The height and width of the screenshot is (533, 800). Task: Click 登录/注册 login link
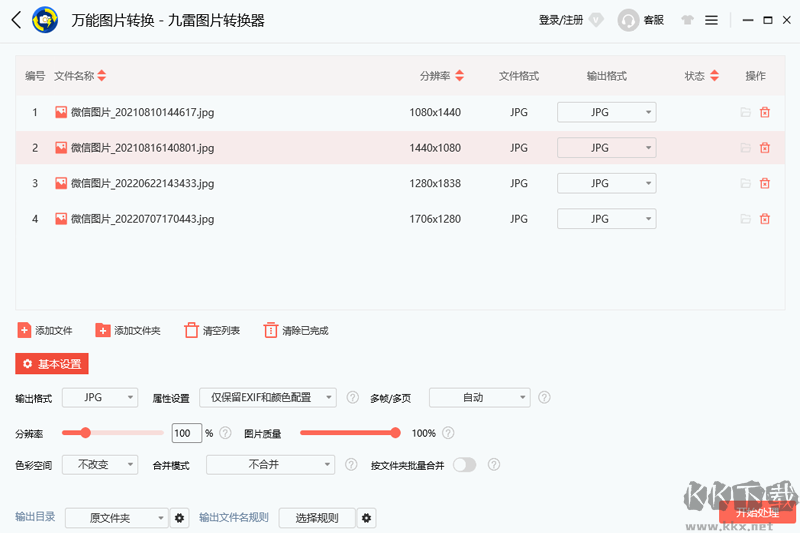(x=561, y=20)
